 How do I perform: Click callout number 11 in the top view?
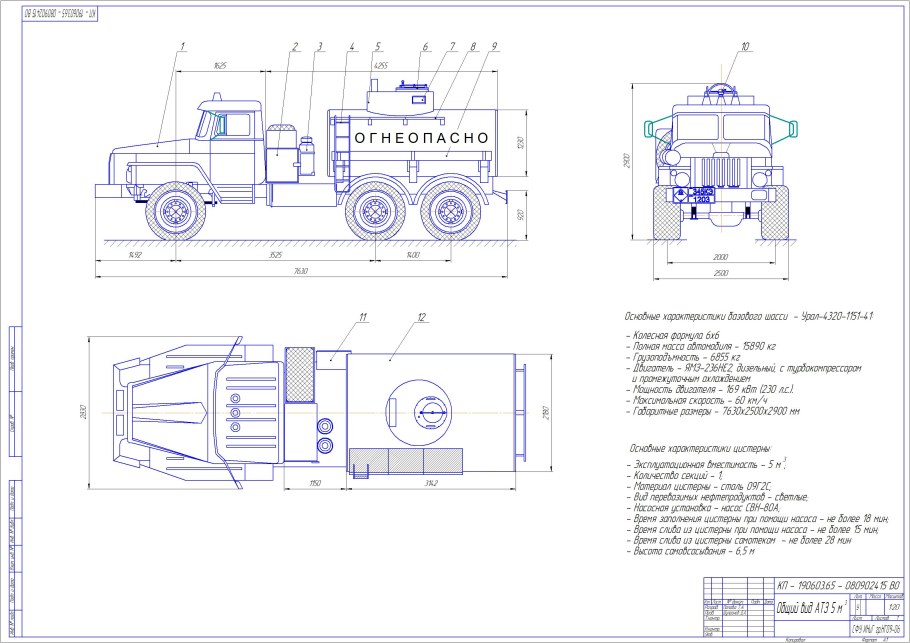coord(362,317)
